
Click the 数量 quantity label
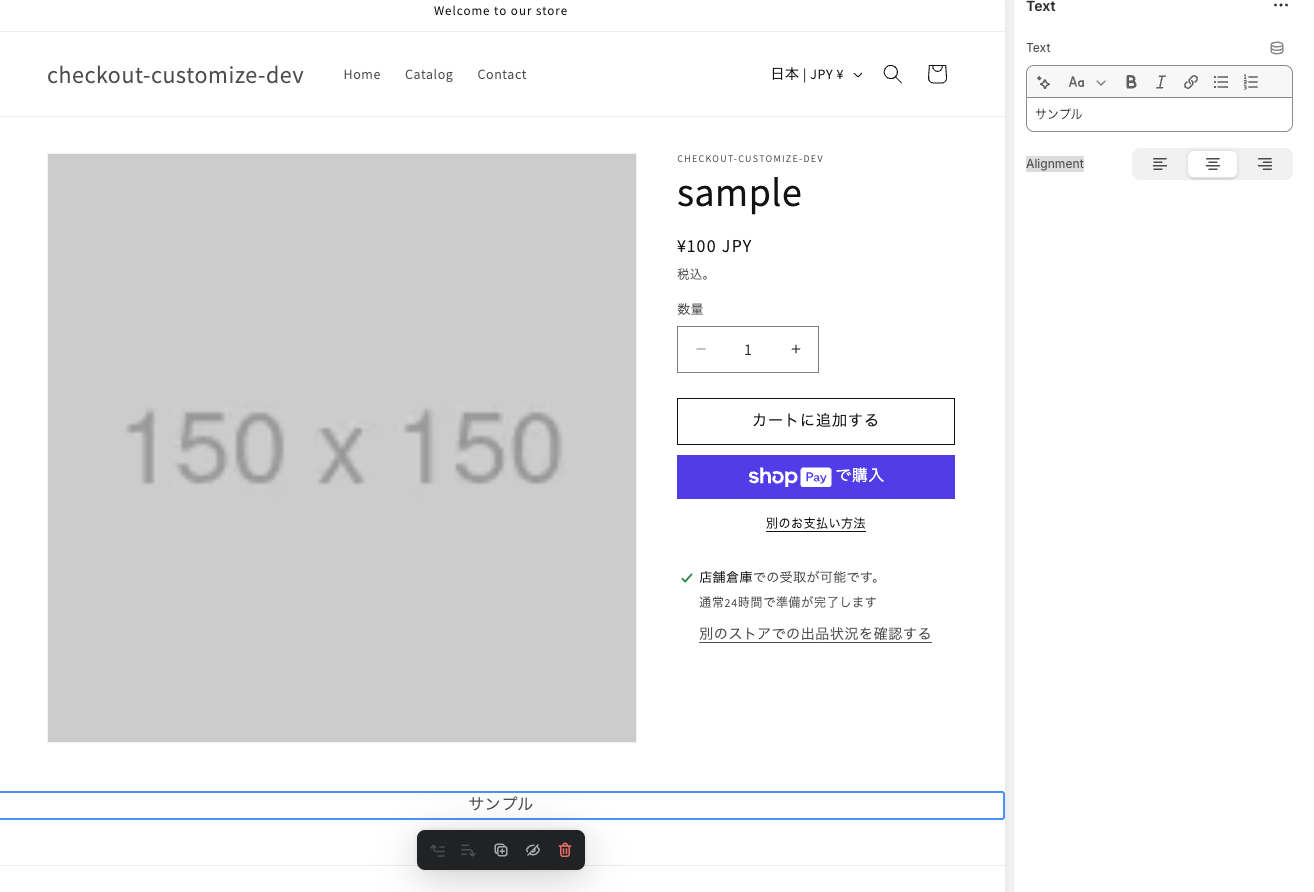click(x=690, y=310)
